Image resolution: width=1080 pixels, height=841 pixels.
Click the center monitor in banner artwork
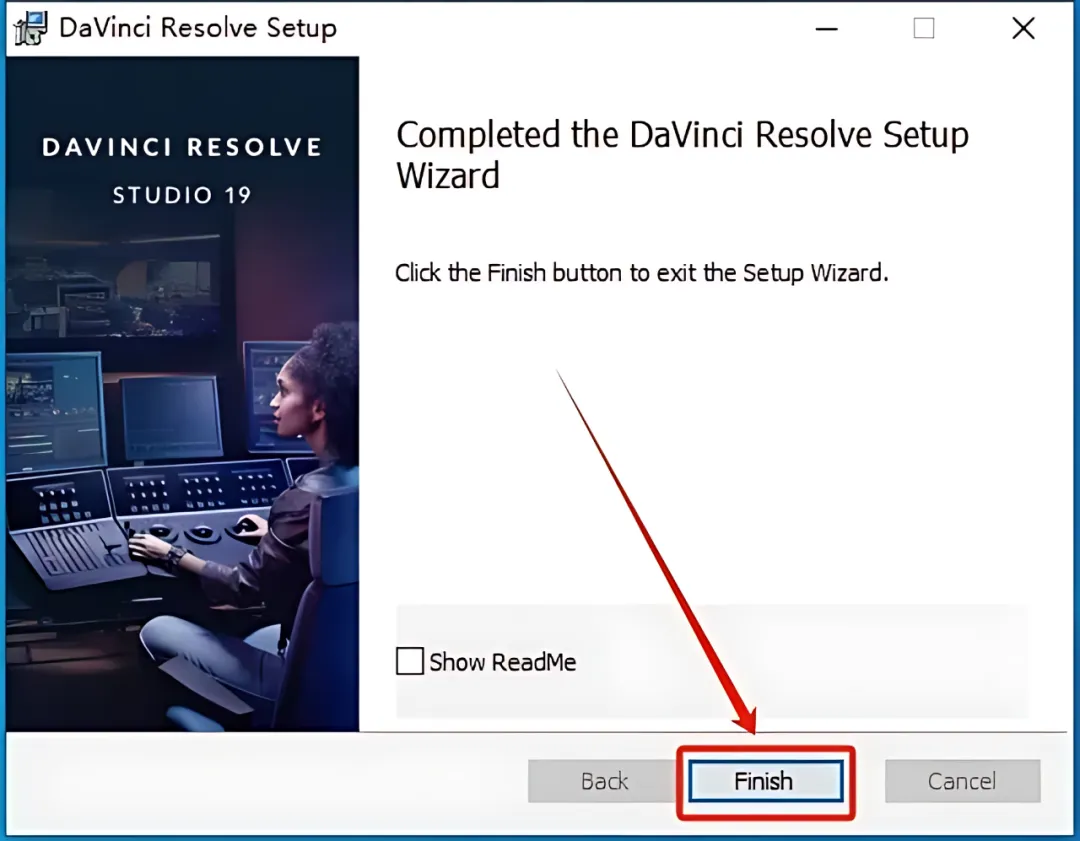point(171,420)
